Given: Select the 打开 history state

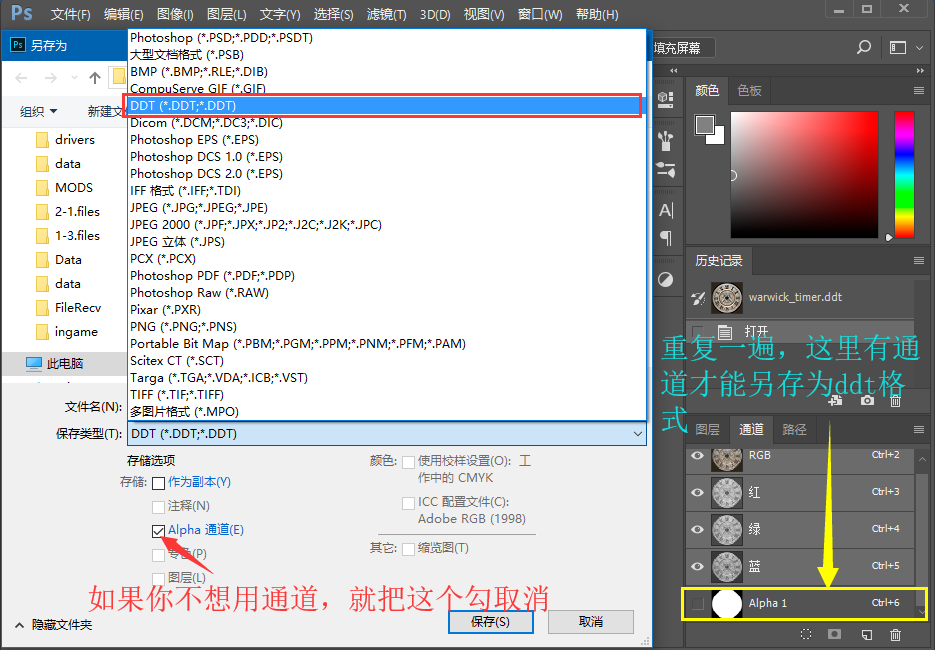Looking at the screenshot, I should tap(799, 332).
